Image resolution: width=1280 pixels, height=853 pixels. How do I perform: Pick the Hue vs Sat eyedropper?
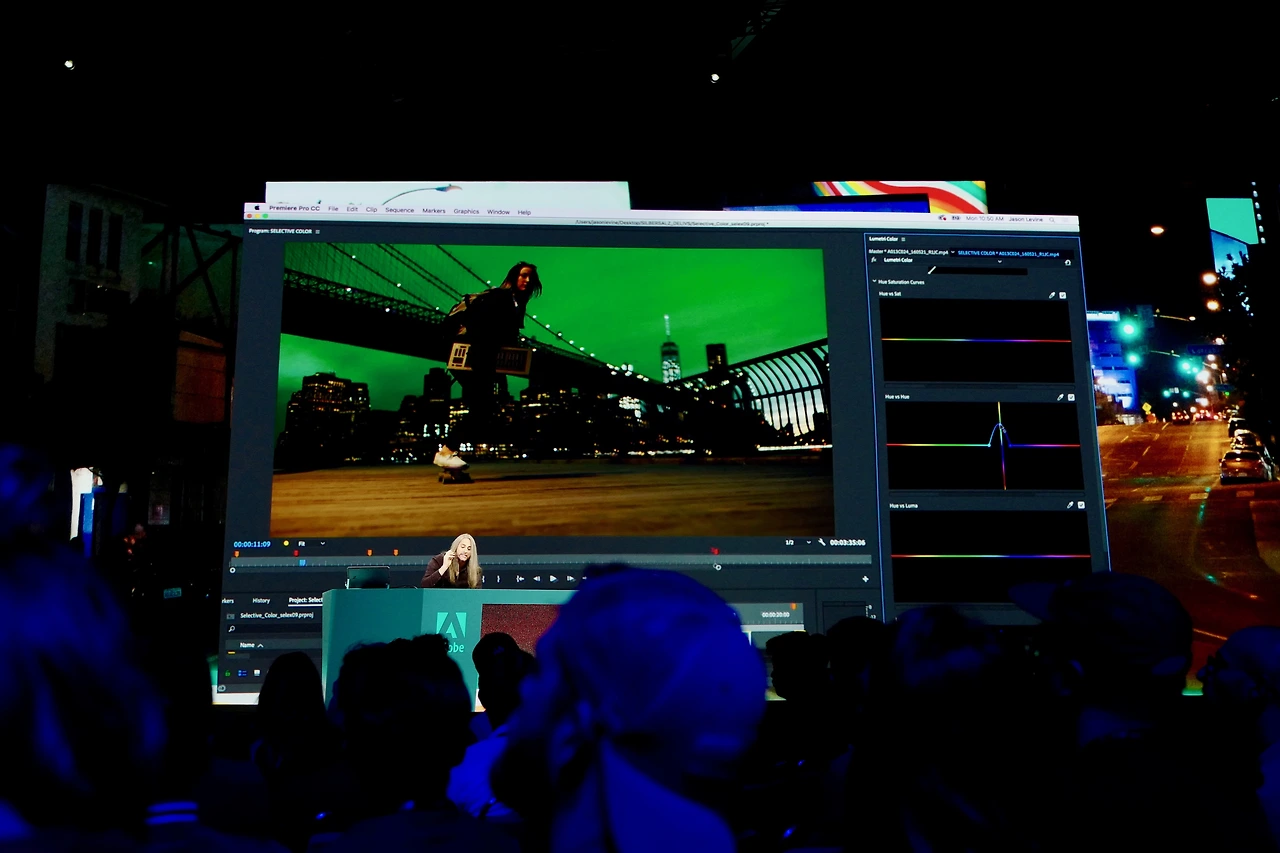click(1052, 295)
